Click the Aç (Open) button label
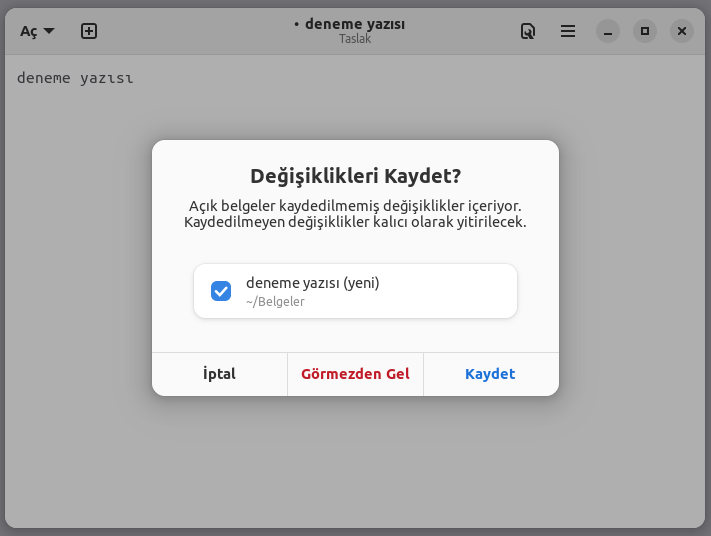The height and width of the screenshot is (536, 711). 29,31
